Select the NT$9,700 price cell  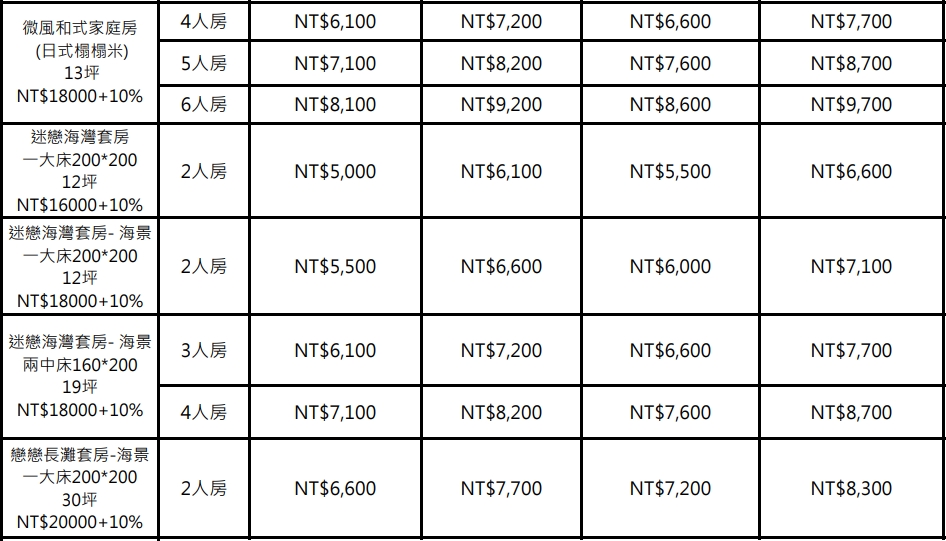click(x=851, y=104)
